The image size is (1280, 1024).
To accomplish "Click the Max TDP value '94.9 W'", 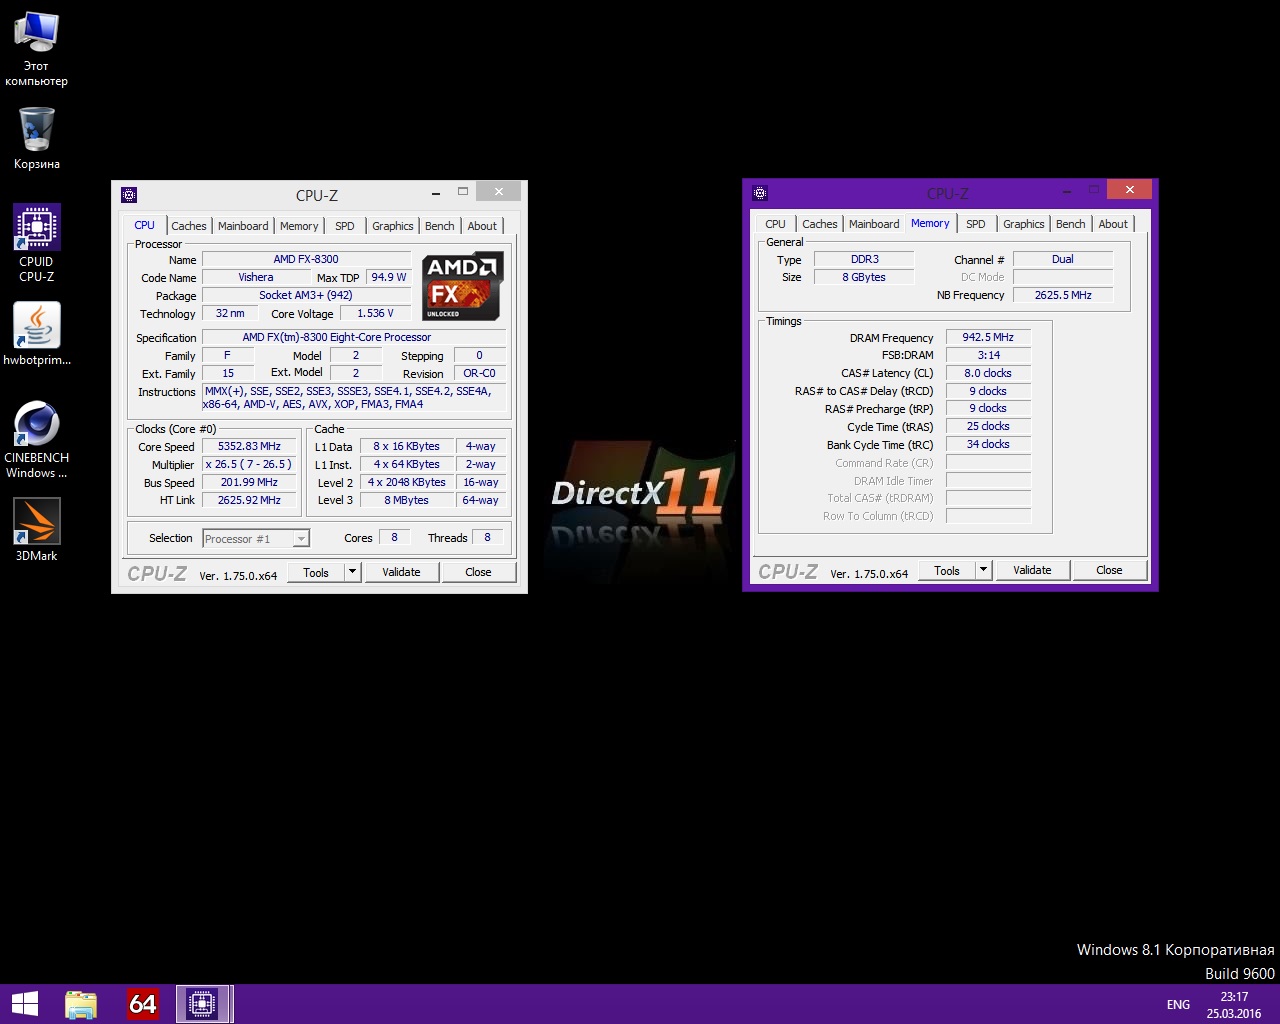I will click(x=389, y=277).
